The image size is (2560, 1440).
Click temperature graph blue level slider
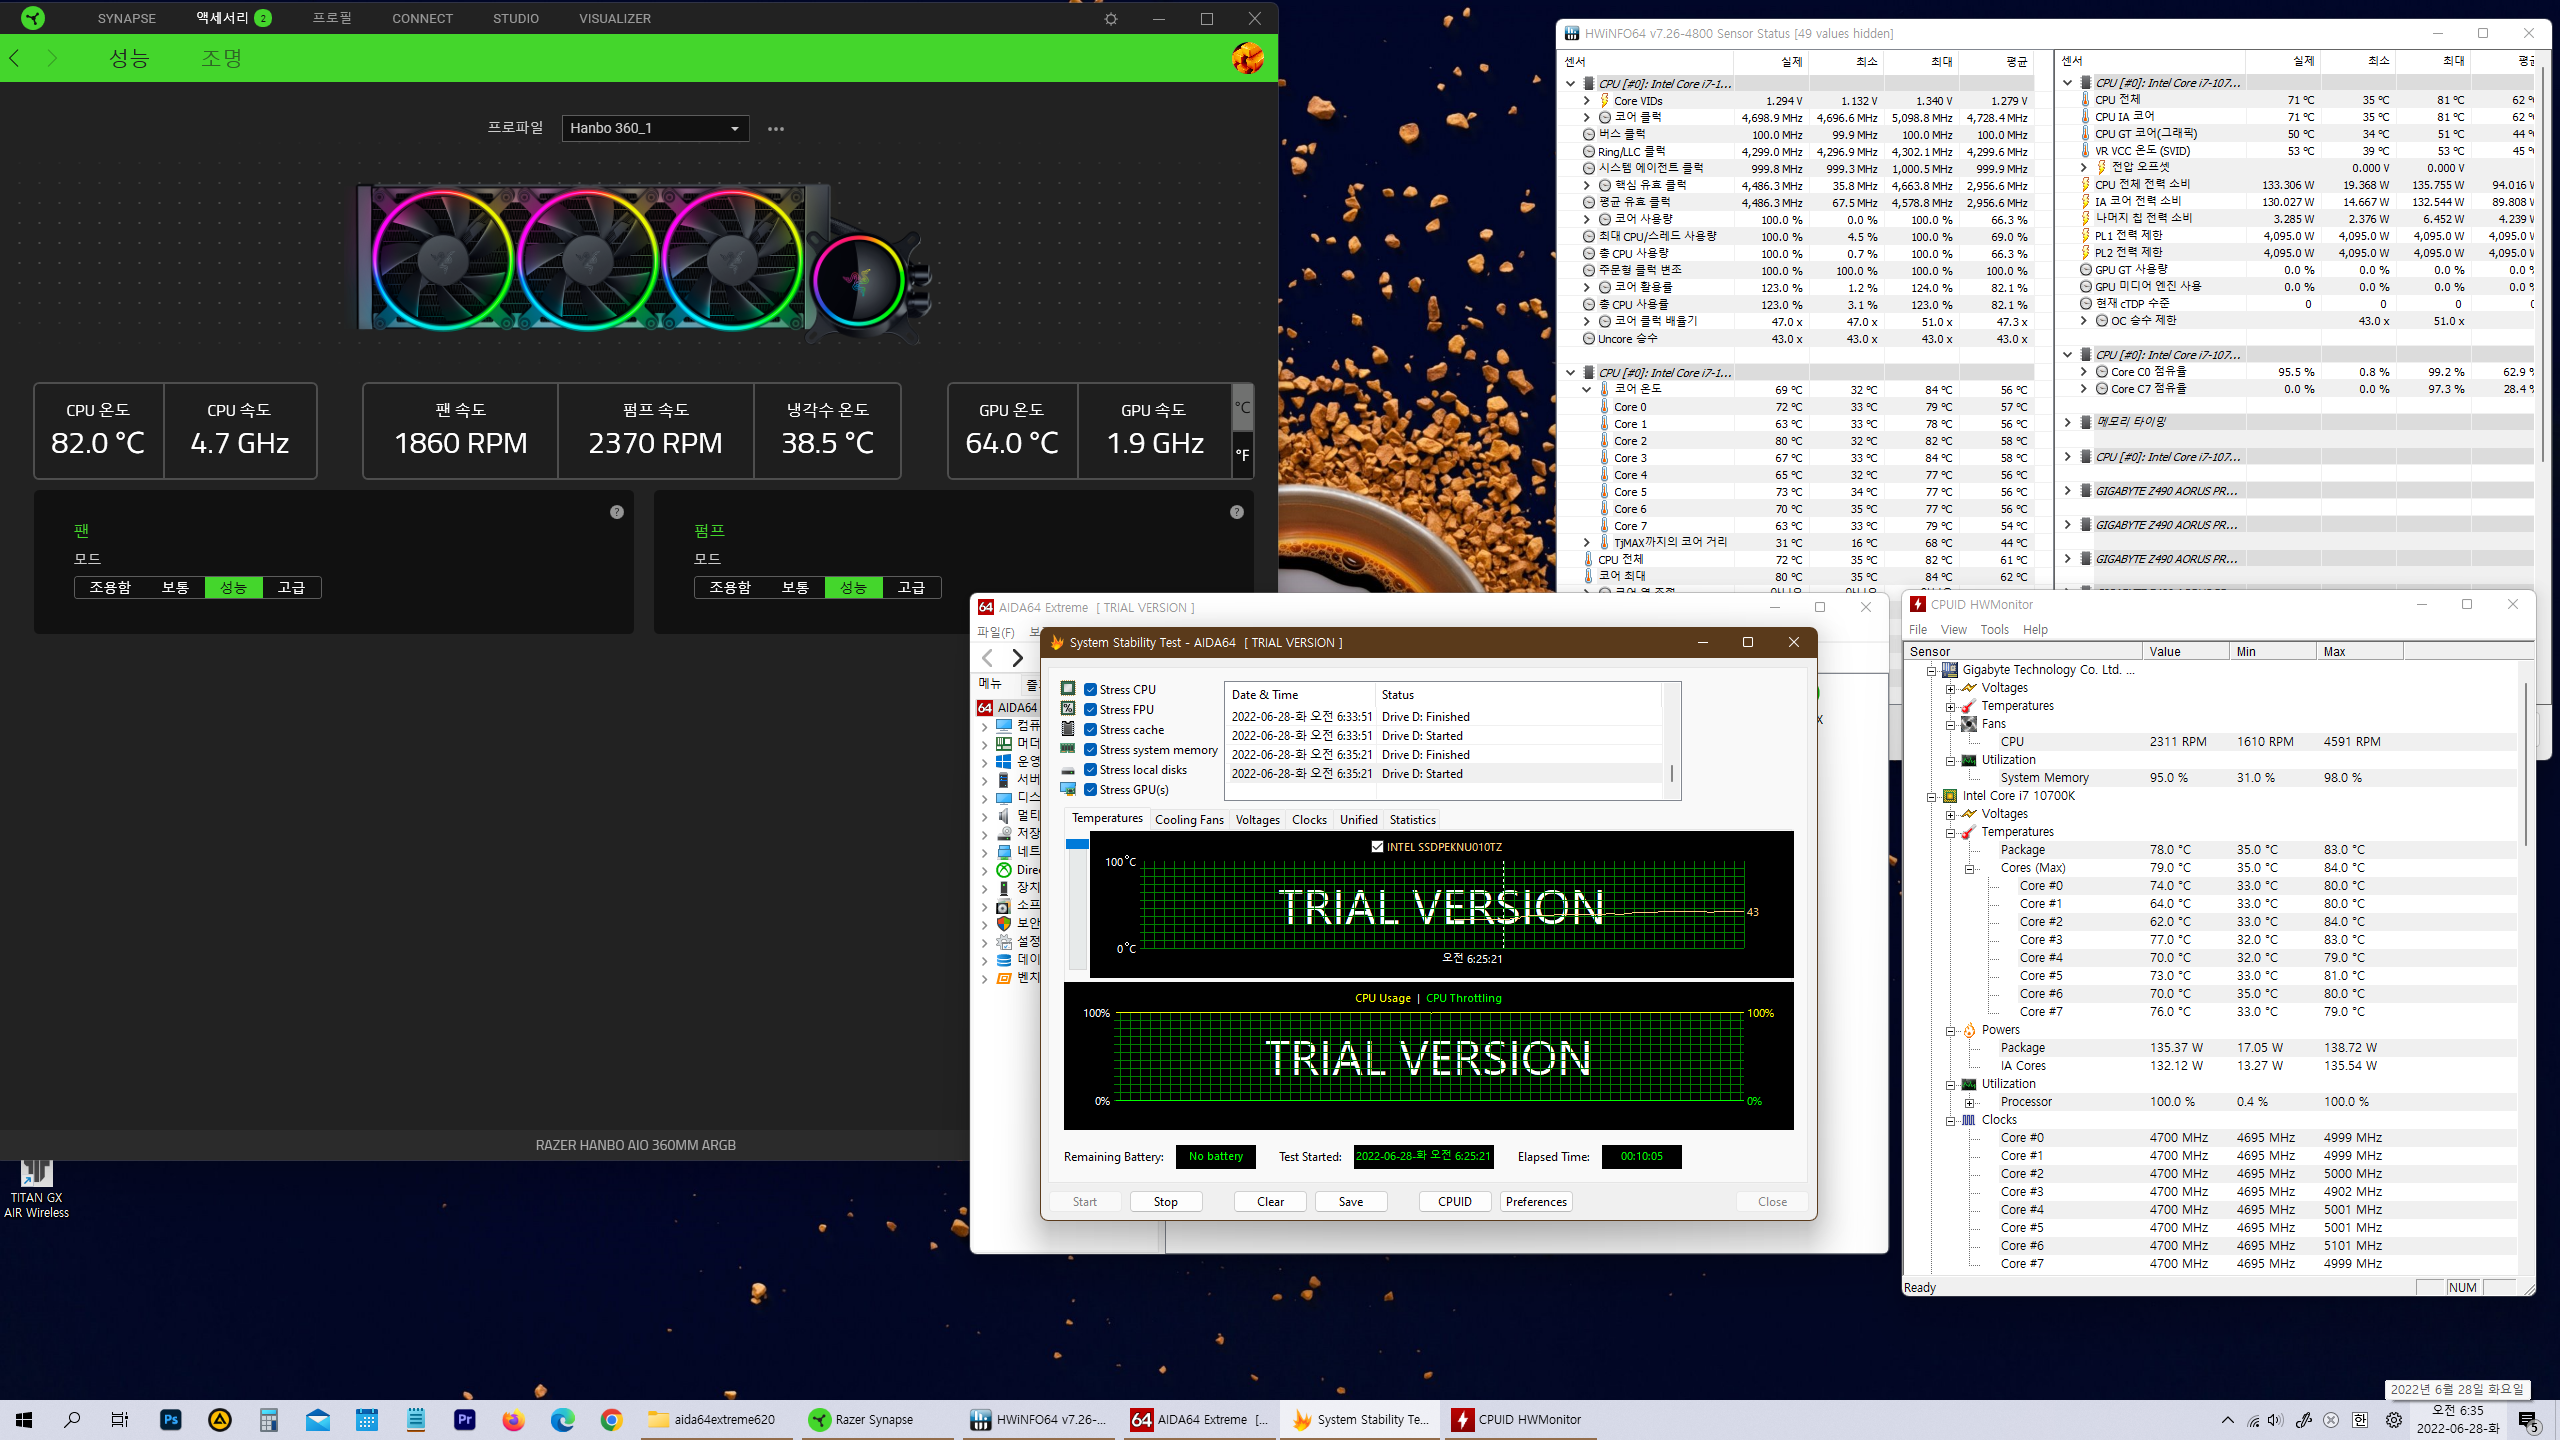point(1077,844)
